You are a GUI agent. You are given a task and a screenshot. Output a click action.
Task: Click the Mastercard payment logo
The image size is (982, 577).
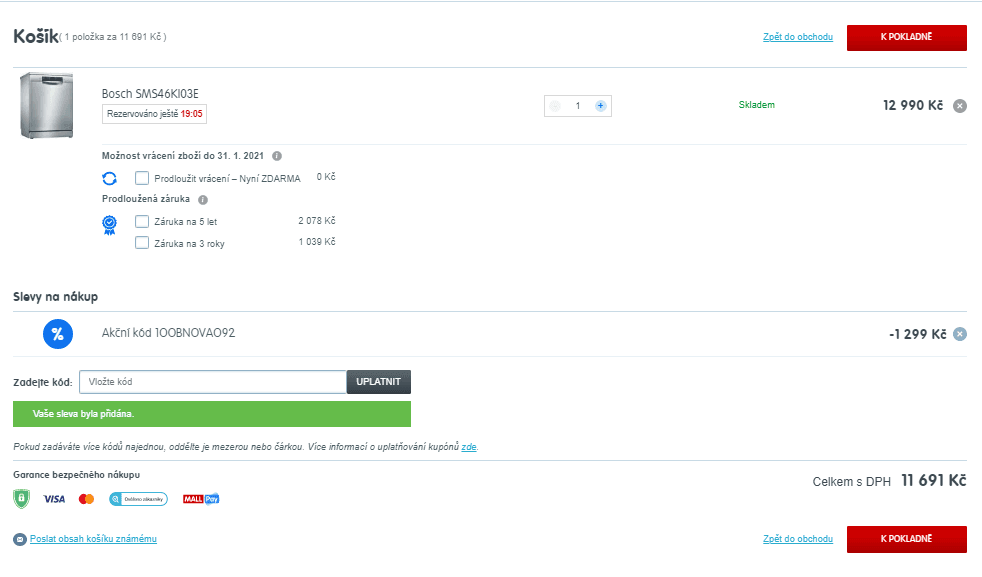[86, 499]
